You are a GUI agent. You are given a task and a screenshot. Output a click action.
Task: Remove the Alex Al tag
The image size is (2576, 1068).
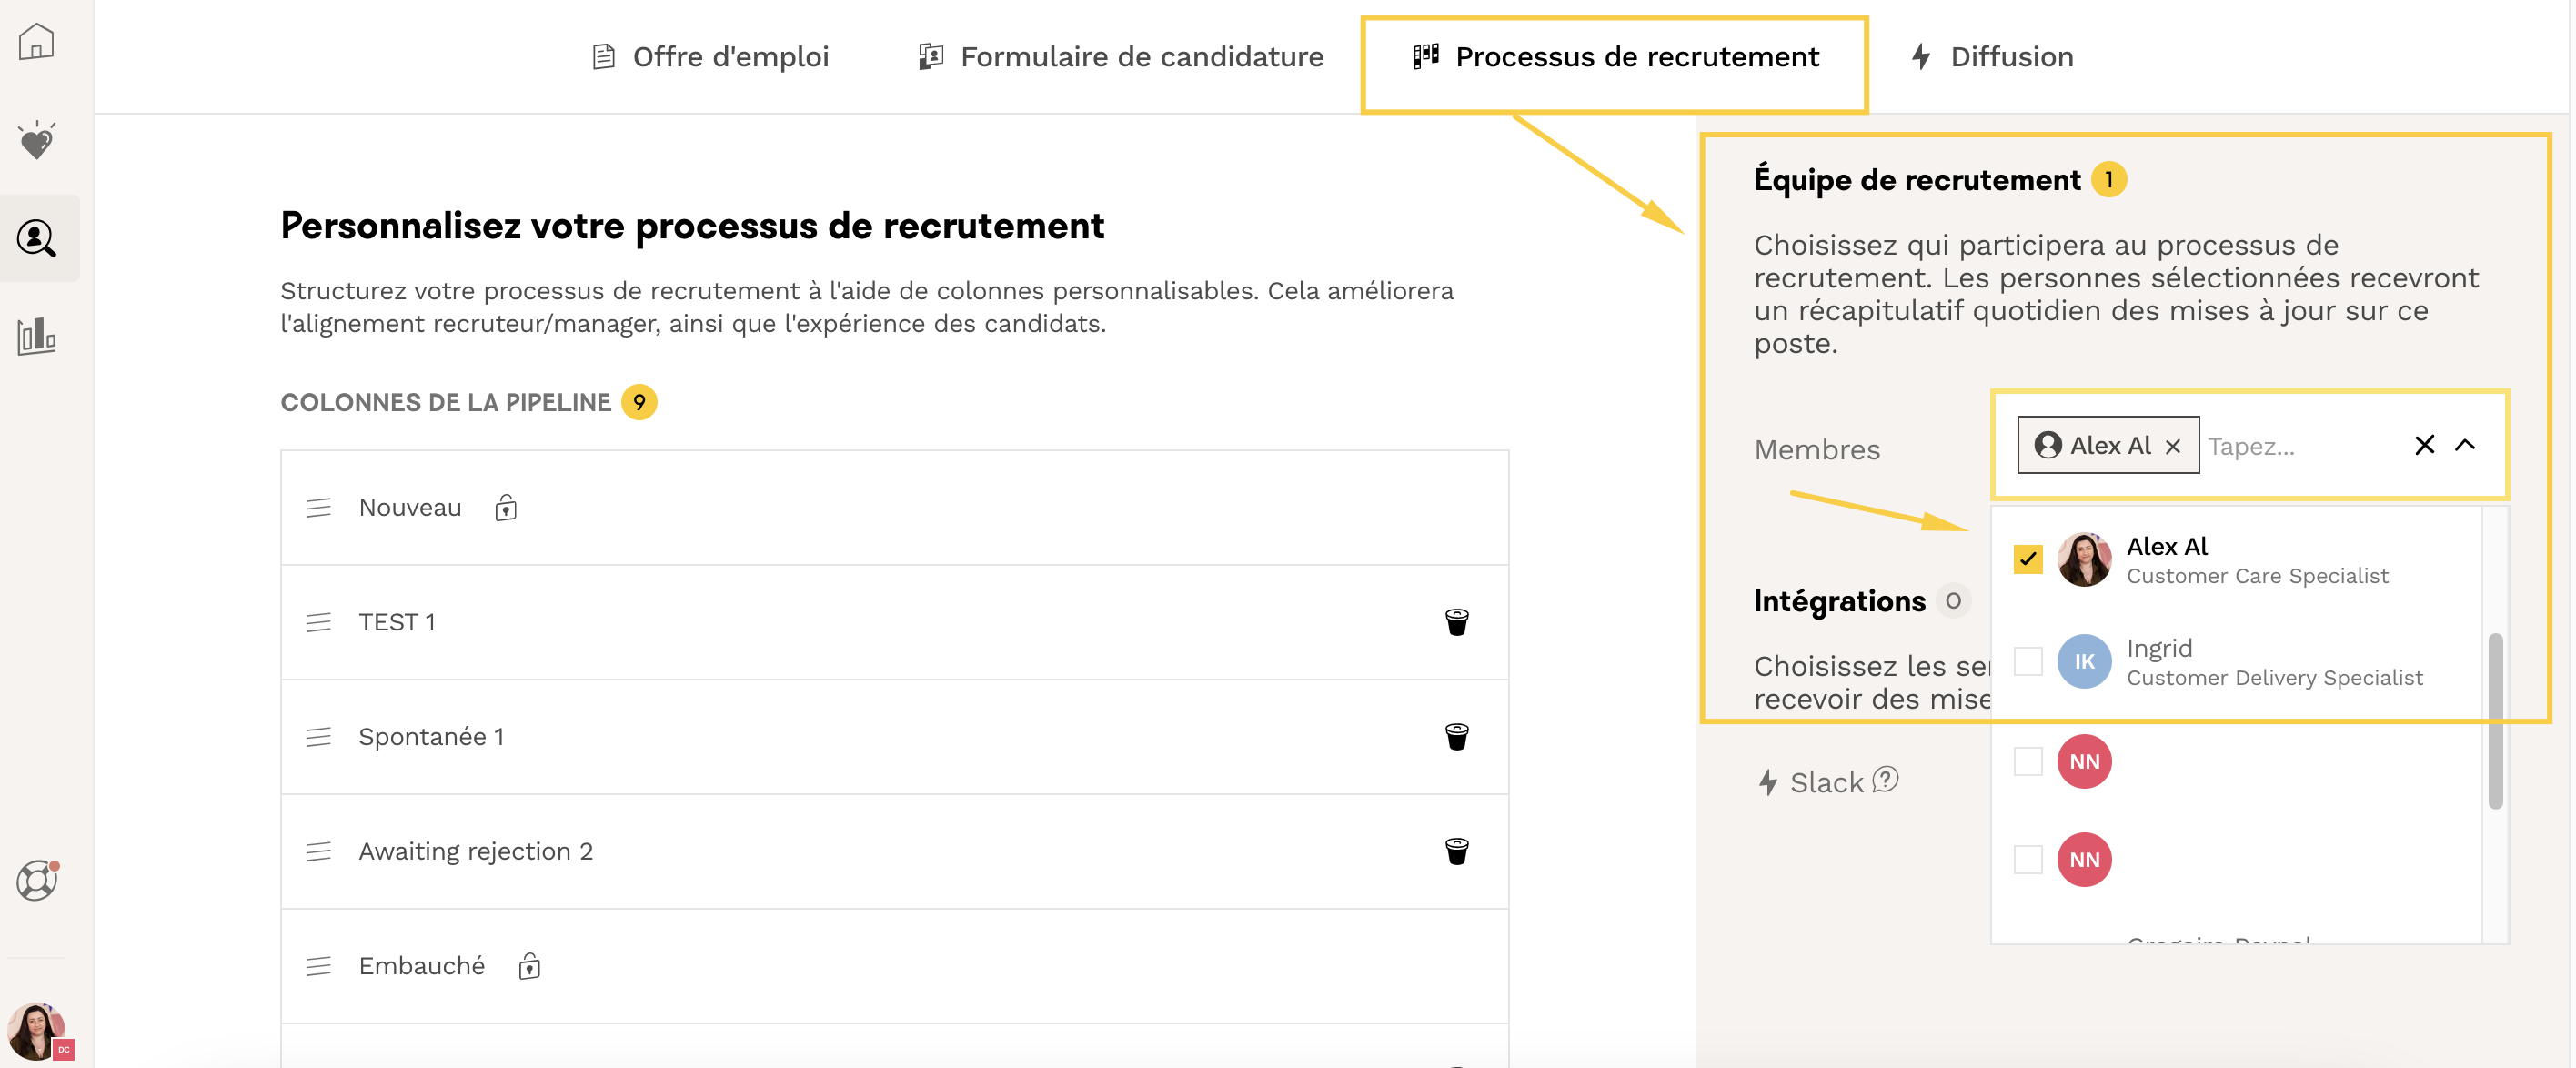click(2172, 446)
